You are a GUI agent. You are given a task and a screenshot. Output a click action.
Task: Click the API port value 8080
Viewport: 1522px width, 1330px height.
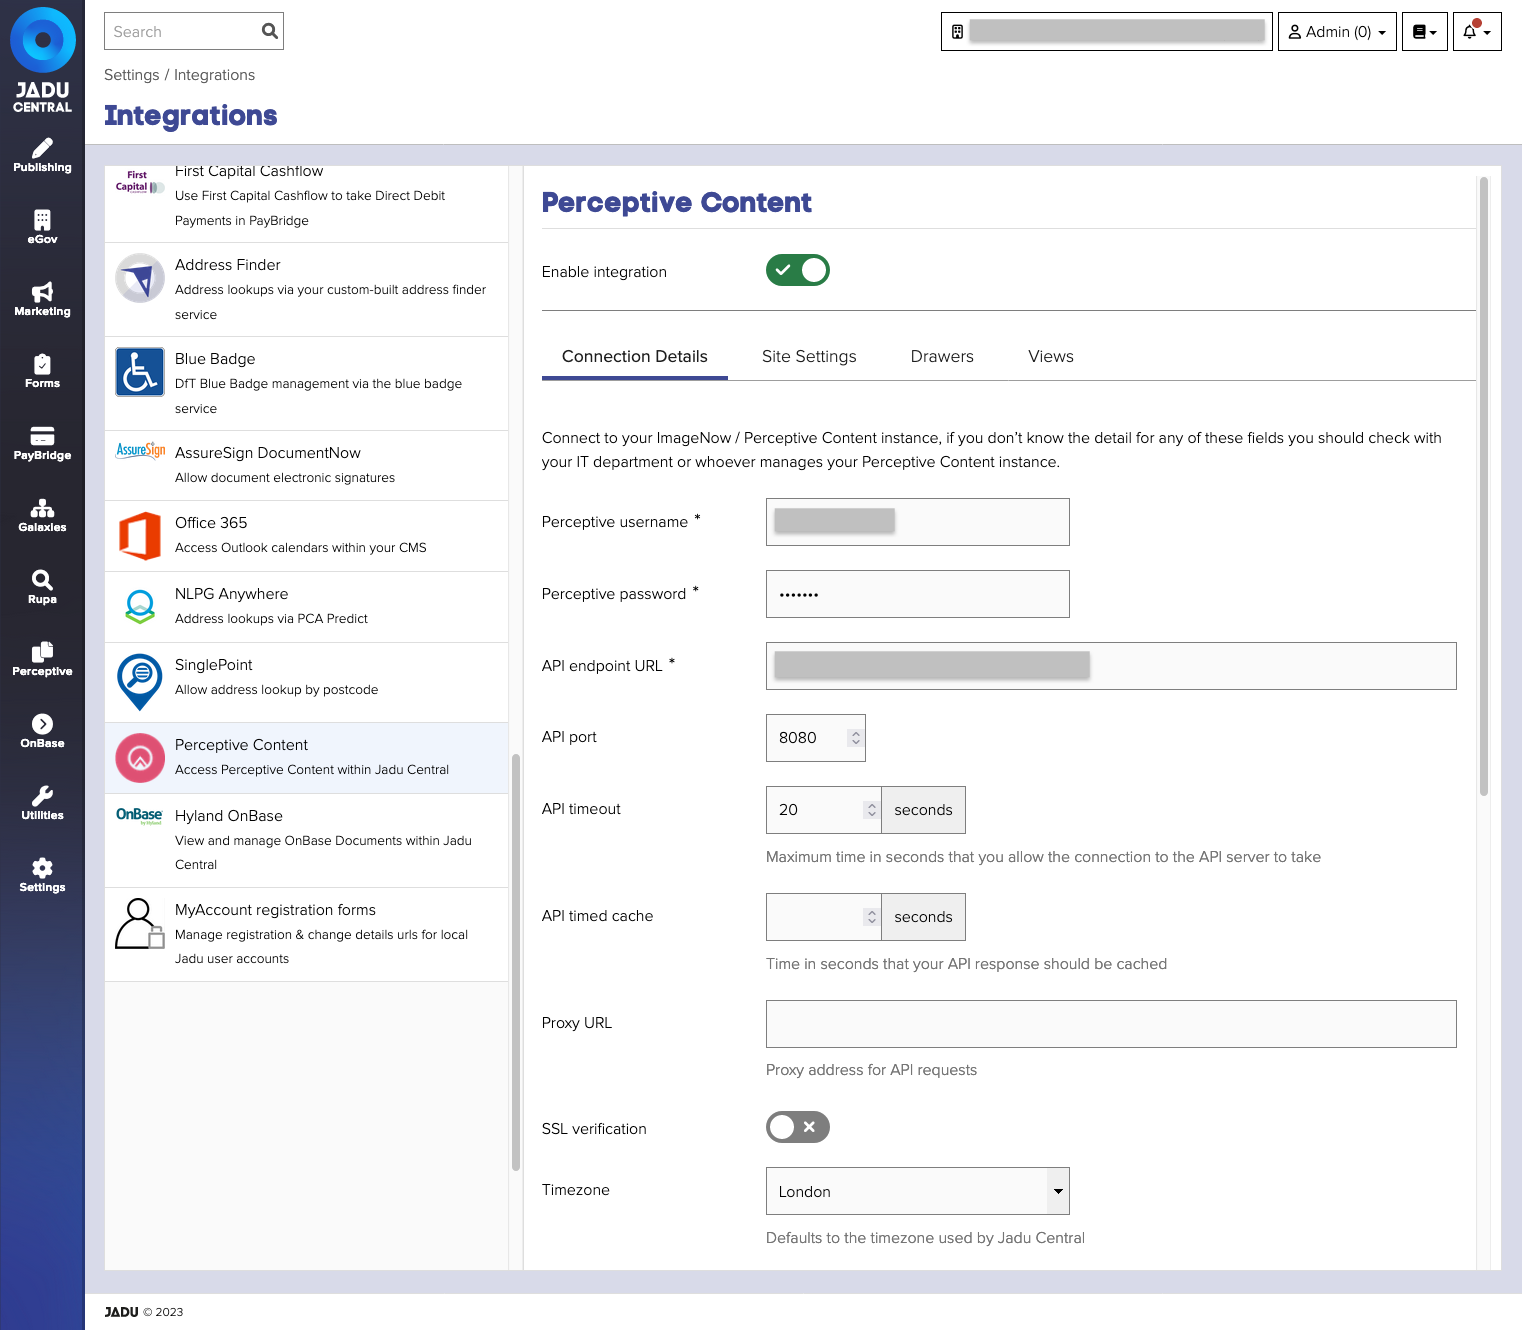pos(797,738)
